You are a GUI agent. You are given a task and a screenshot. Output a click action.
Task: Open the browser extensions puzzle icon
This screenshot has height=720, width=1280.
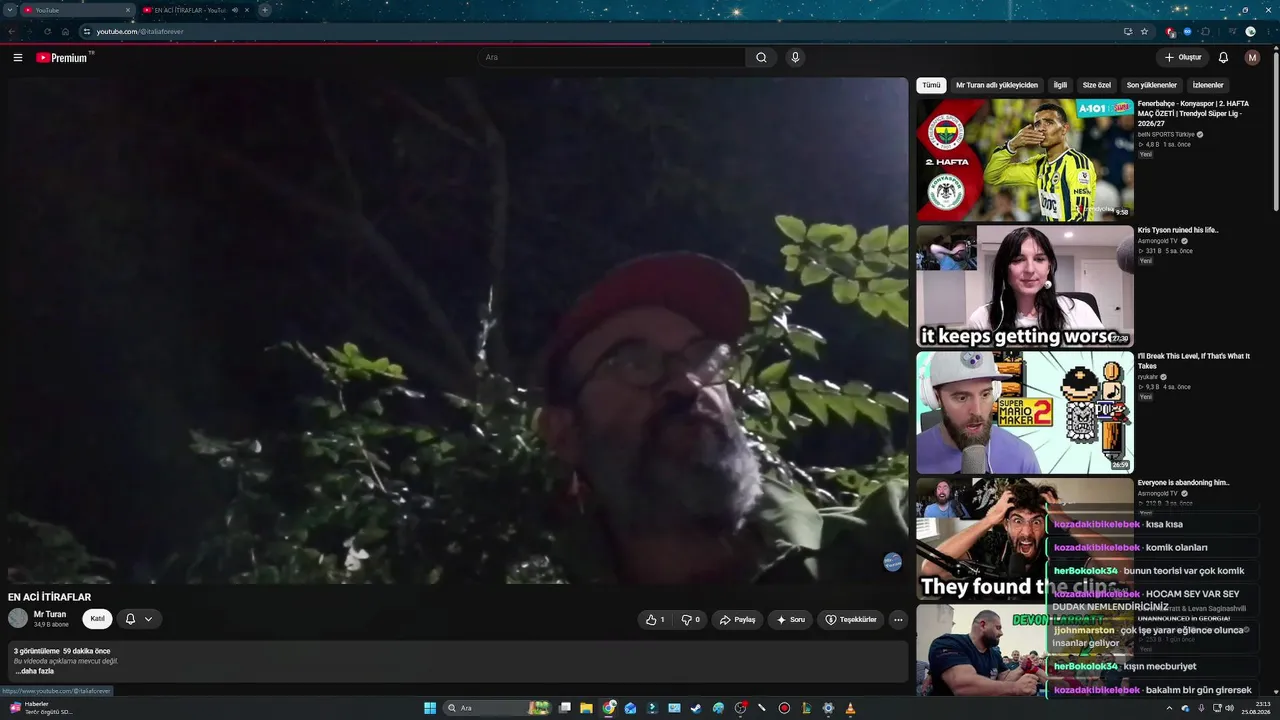pyautogui.click(x=1205, y=32)
